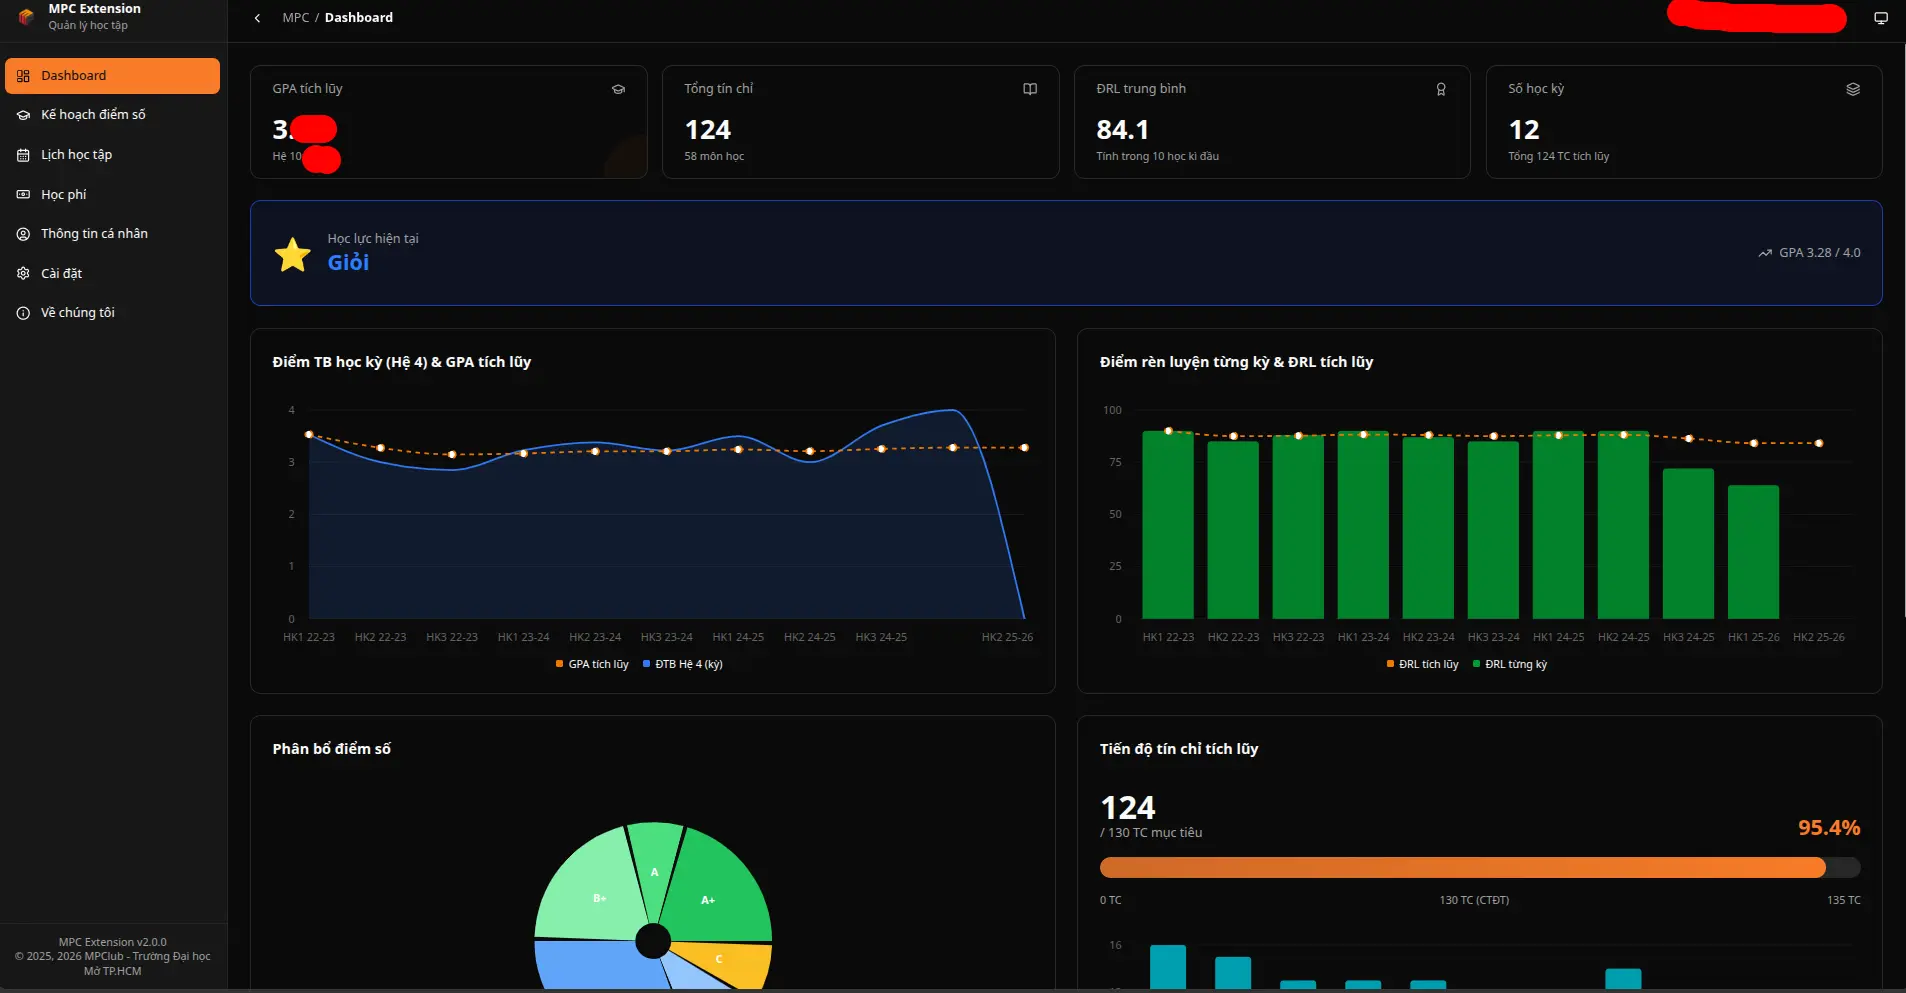Screen dimensions: 1906x993
Task: Click the yellow C slice of the pie chart
Action: coord(728,962)
